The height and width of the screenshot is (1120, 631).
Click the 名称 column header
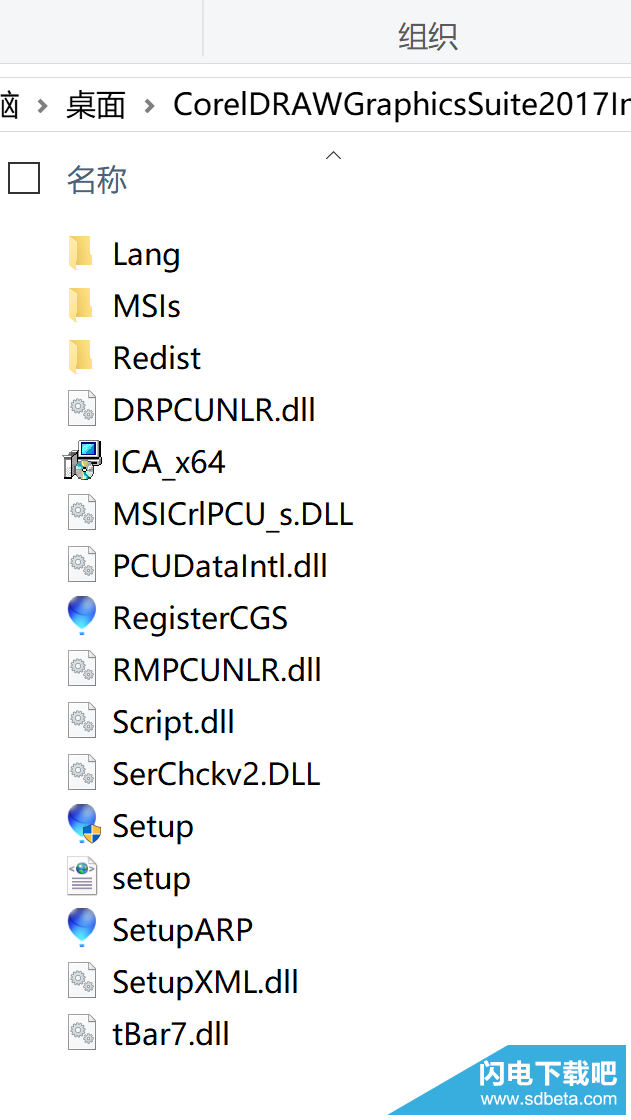pos(97,180)
